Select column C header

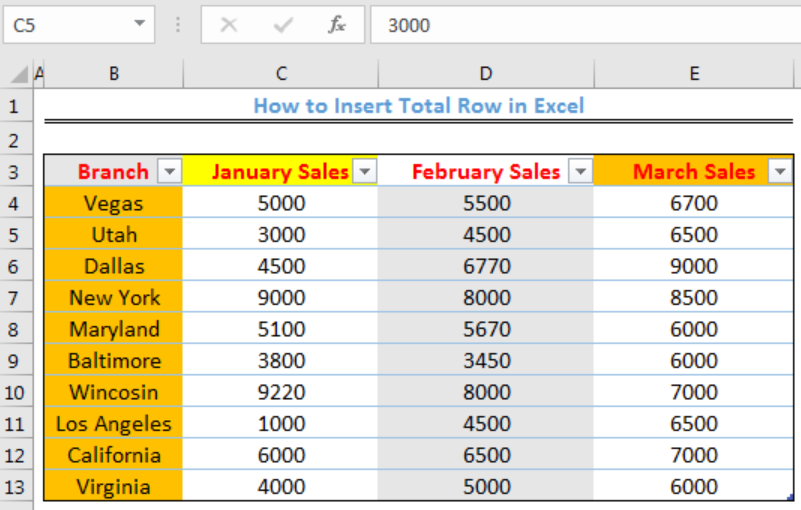[280, 74]
